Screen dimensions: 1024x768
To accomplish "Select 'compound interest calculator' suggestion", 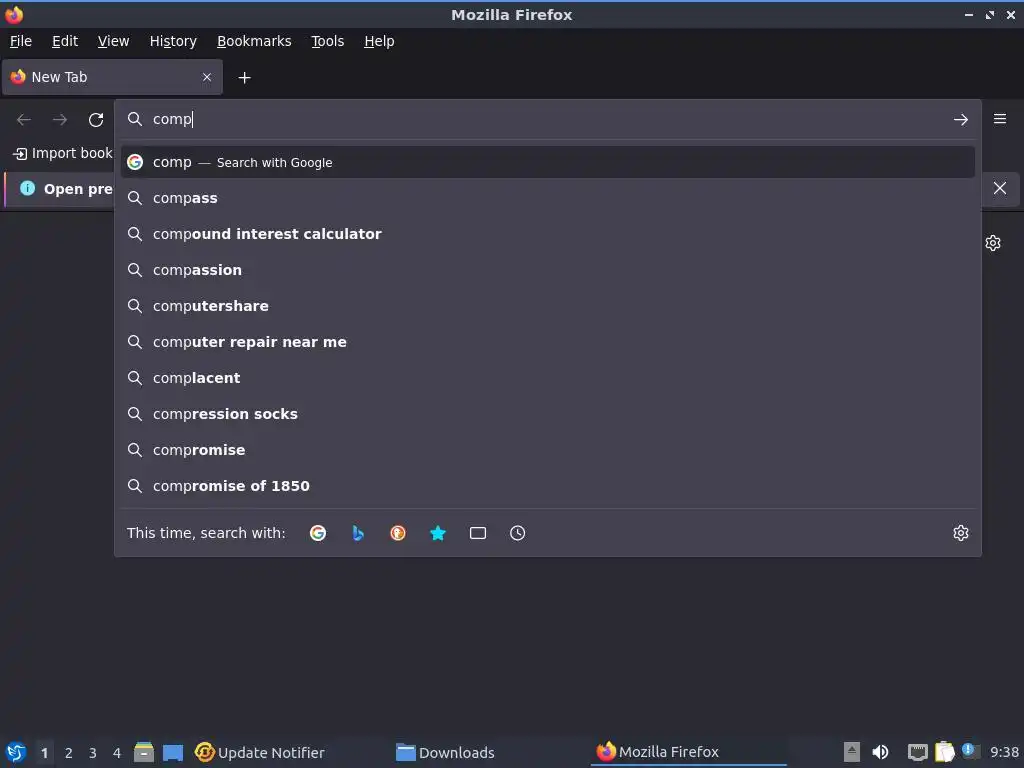I will coord(547,234).
